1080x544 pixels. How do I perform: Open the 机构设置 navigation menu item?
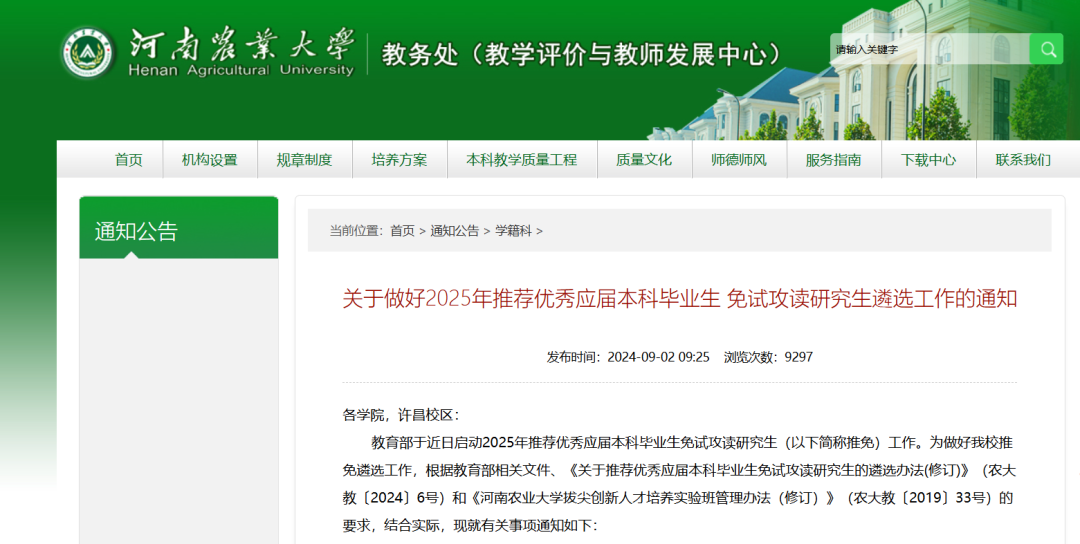tap(209, 160)
